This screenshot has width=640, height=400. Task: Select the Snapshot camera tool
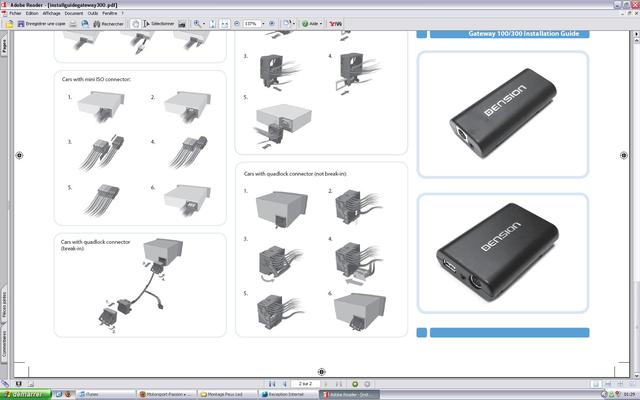[x=182, y=24]
